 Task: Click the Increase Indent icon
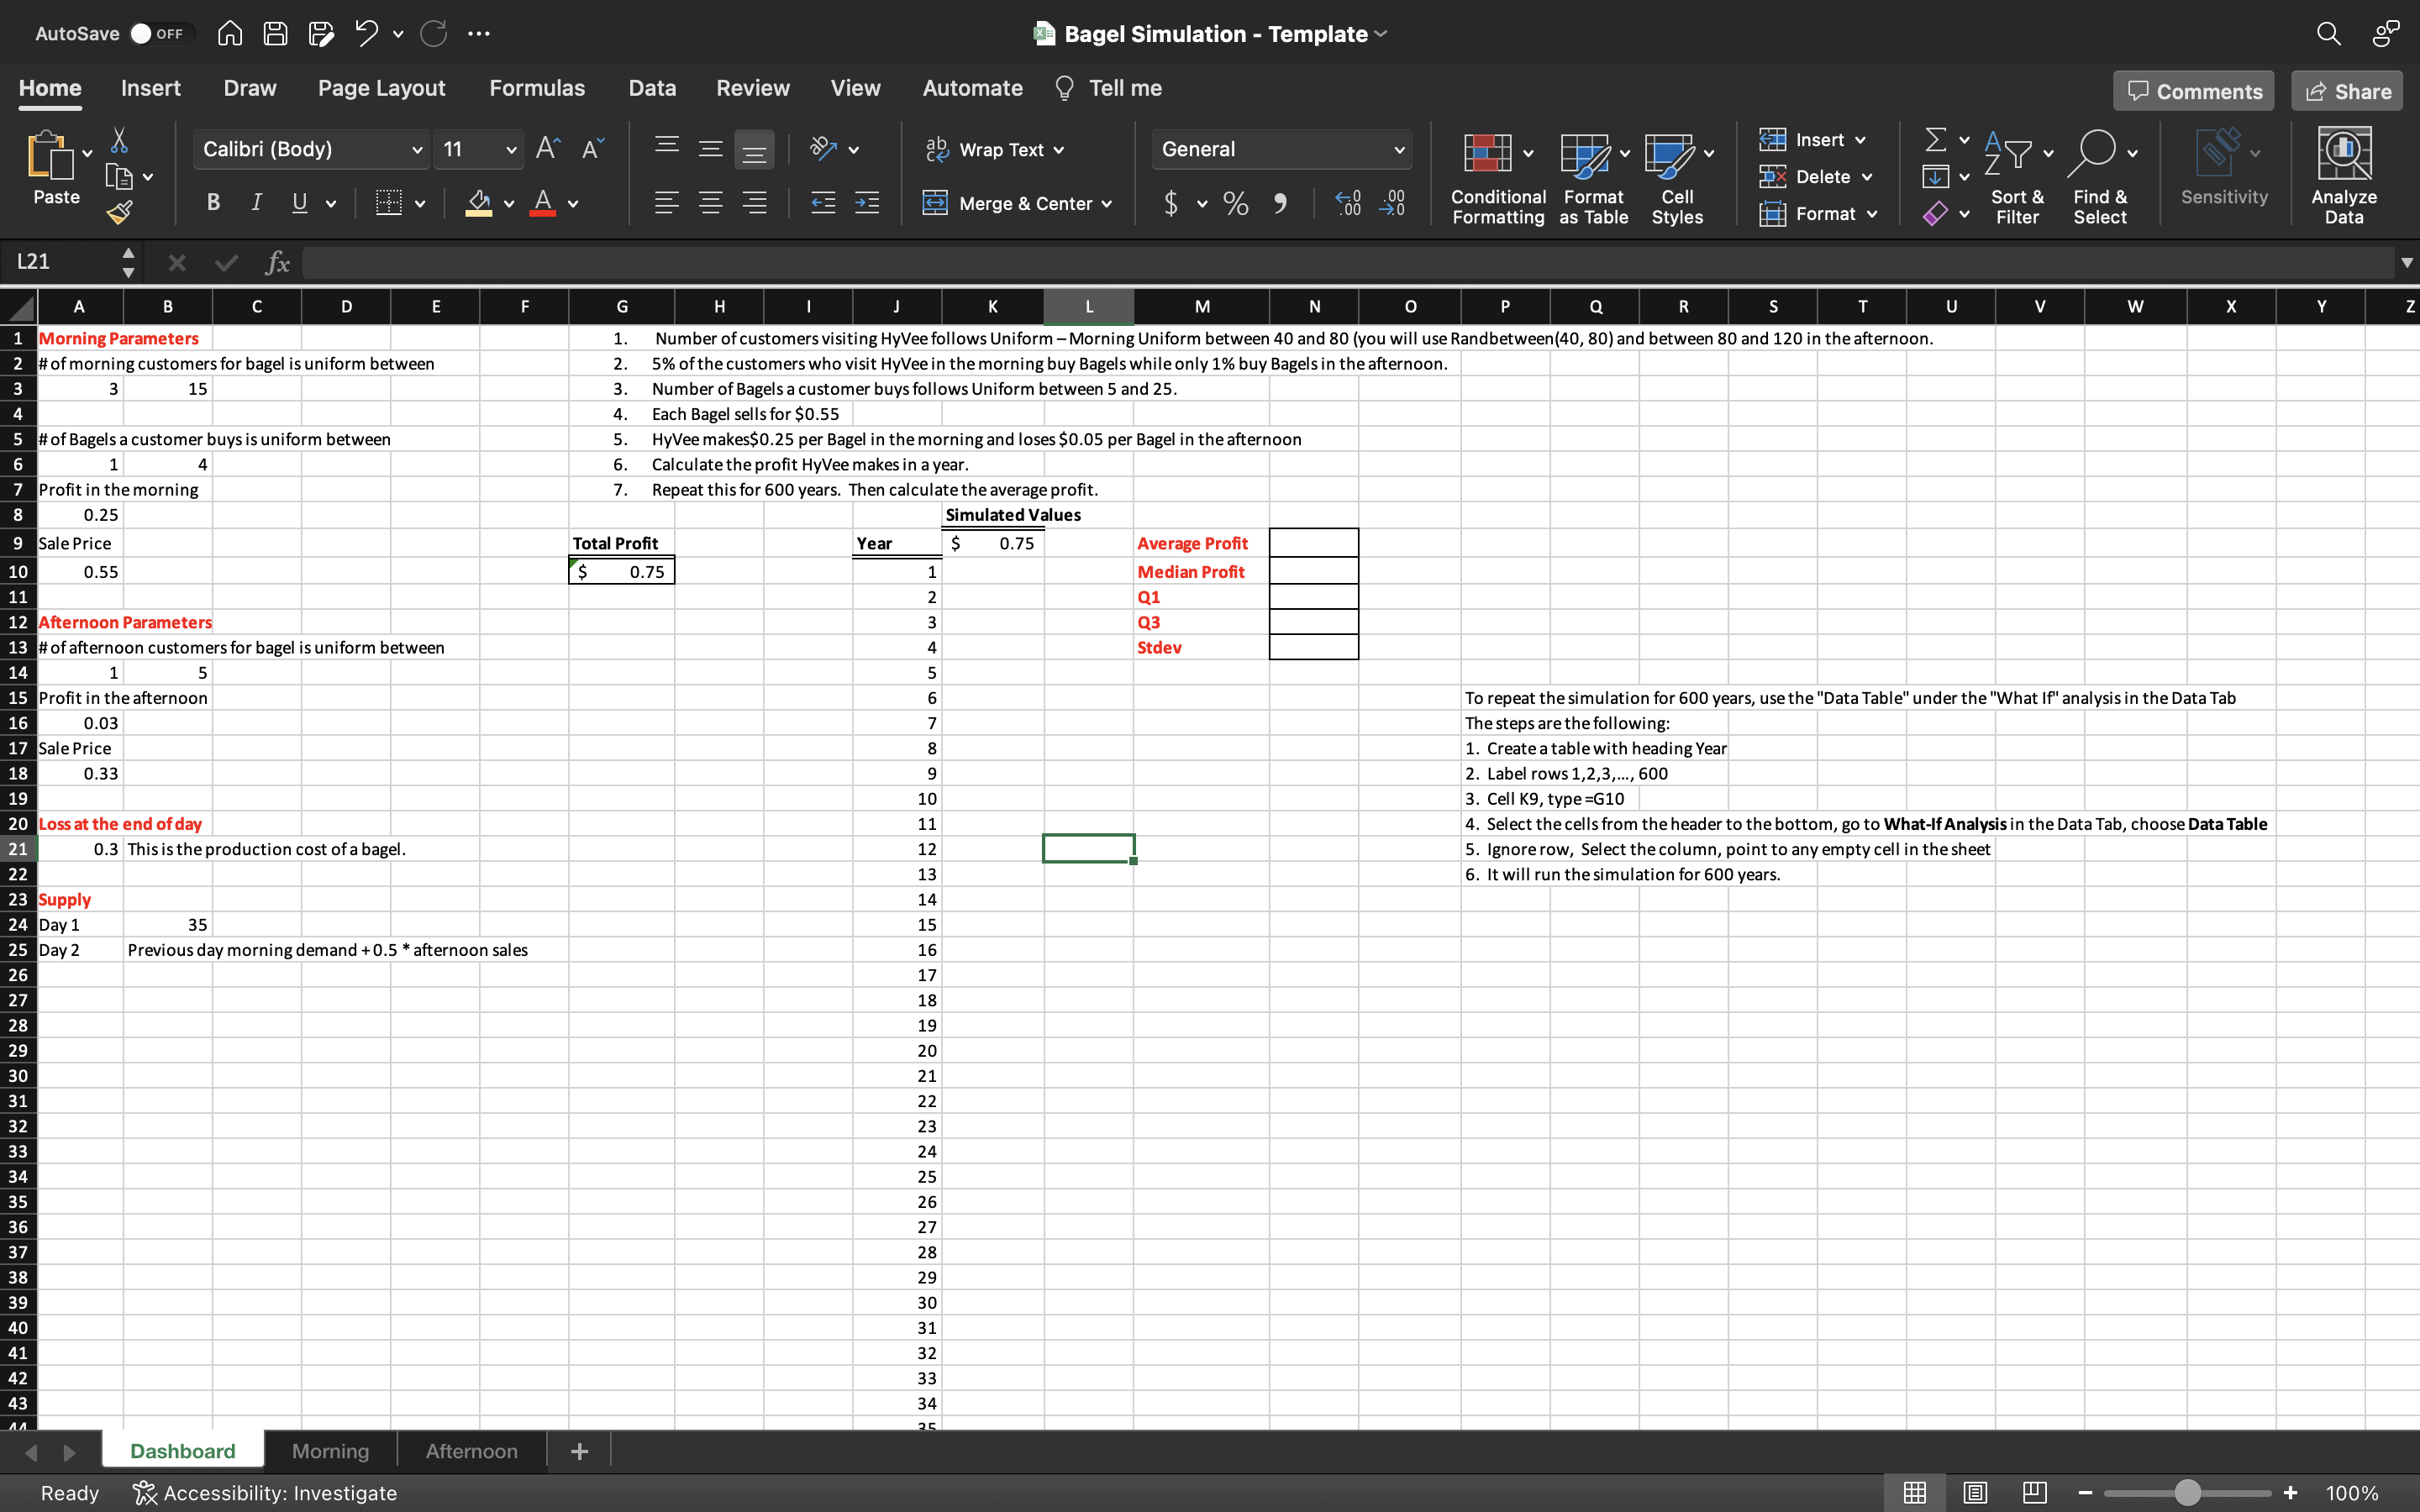(867, 204)
